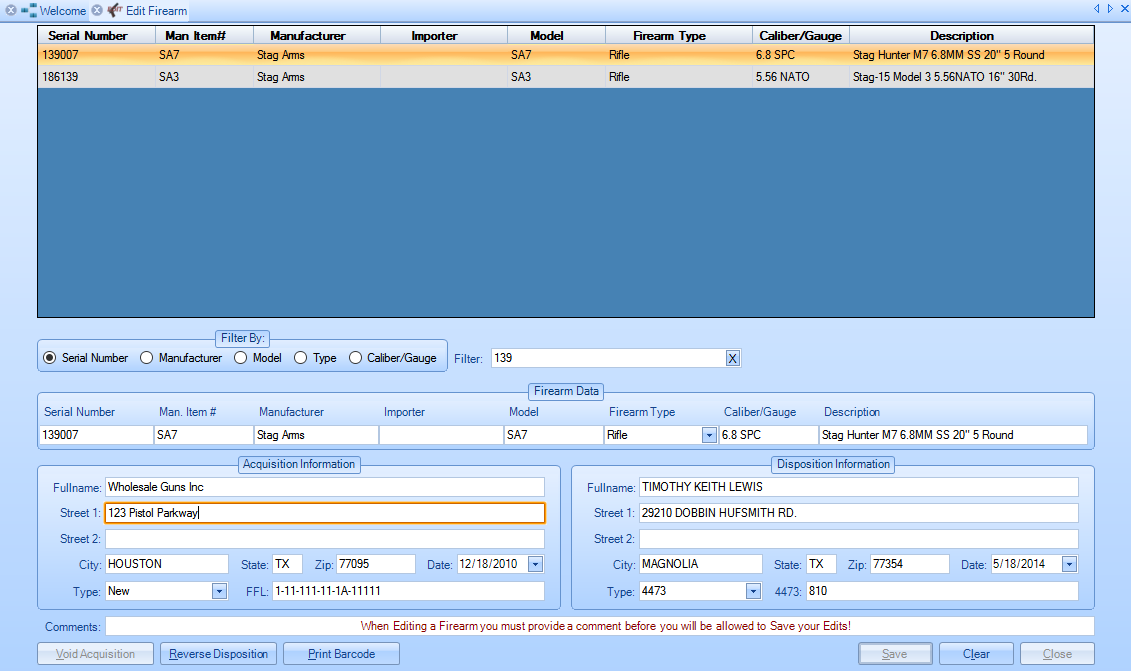Sort by the Importer column header

[x=444, y=35]
